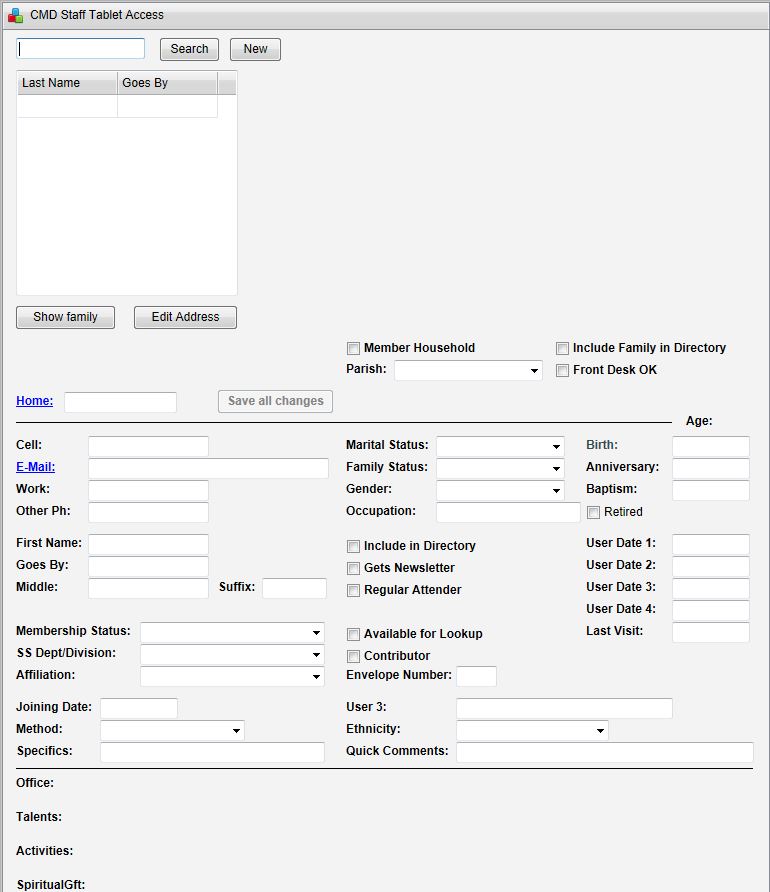This screenshot has width=770, height=892.
Task: Open the Family Status dropdown
Action: (x=500, y=468)
